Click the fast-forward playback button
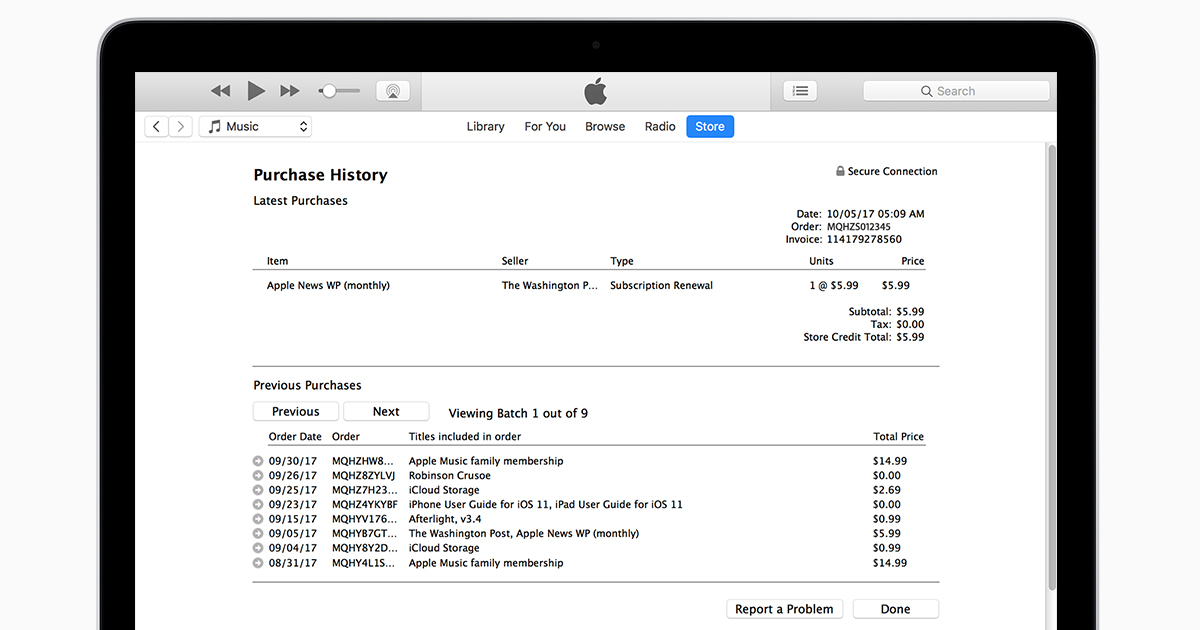Viewport: 1200px width, 630px height. 290,91
